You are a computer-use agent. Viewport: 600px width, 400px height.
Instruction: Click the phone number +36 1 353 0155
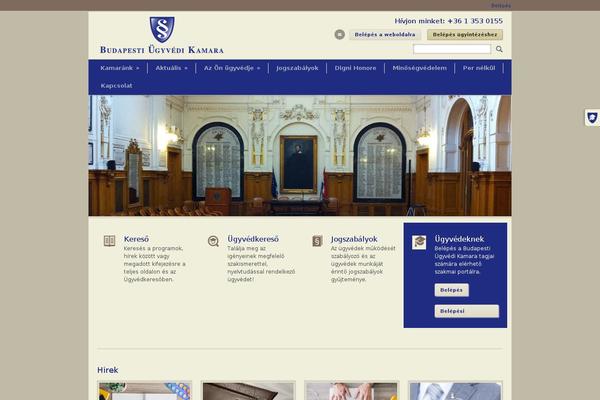coord(475,21)
